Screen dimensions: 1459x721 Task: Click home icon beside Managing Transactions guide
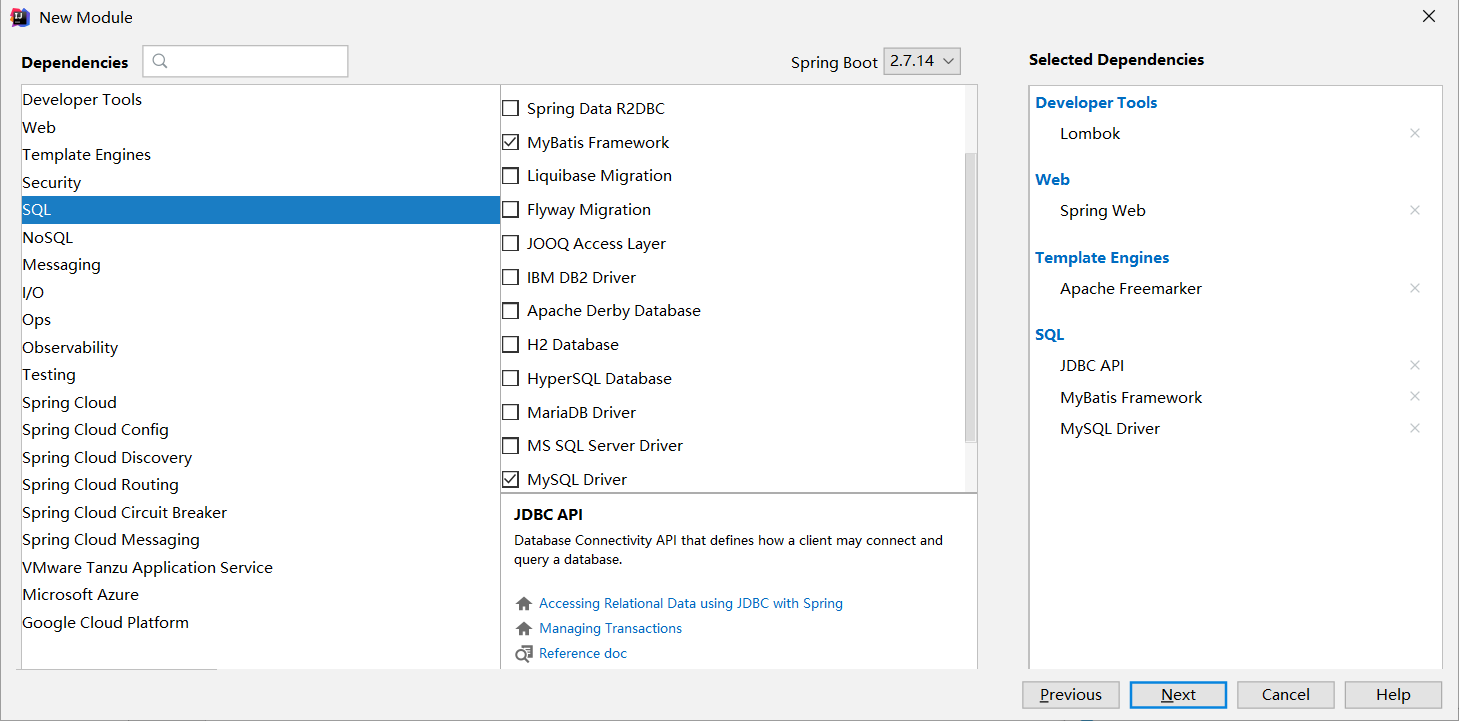pos(523,629)
